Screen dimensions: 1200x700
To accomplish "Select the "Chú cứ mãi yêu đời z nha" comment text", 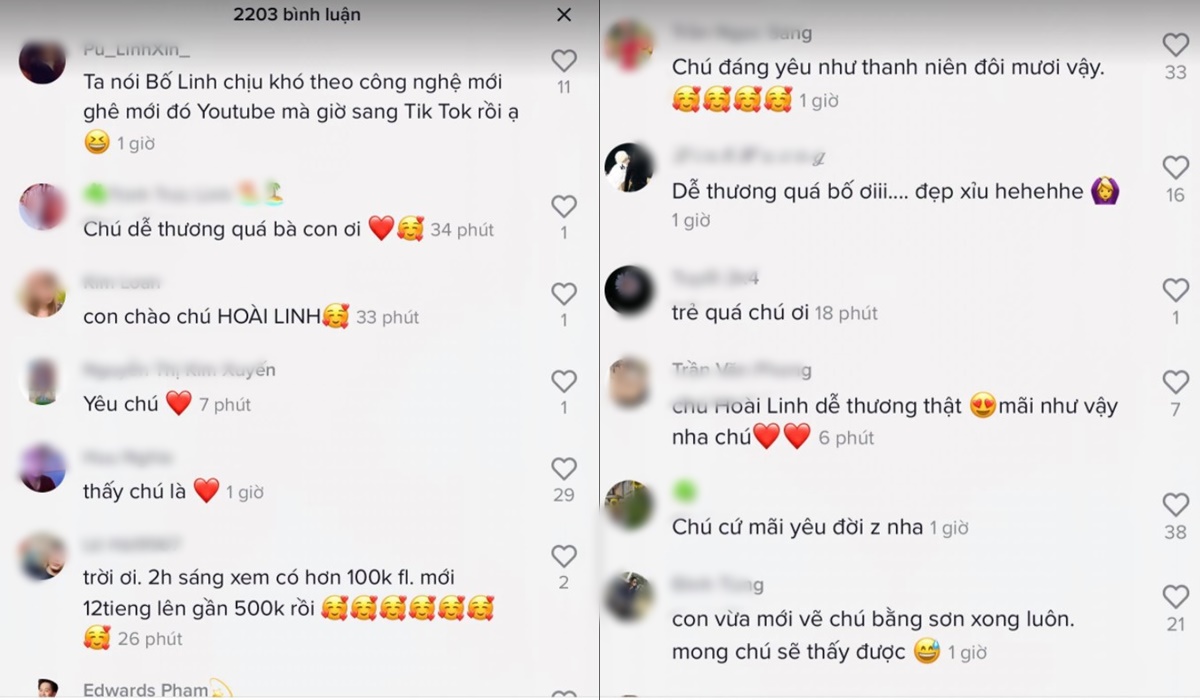I will (797, 527).
